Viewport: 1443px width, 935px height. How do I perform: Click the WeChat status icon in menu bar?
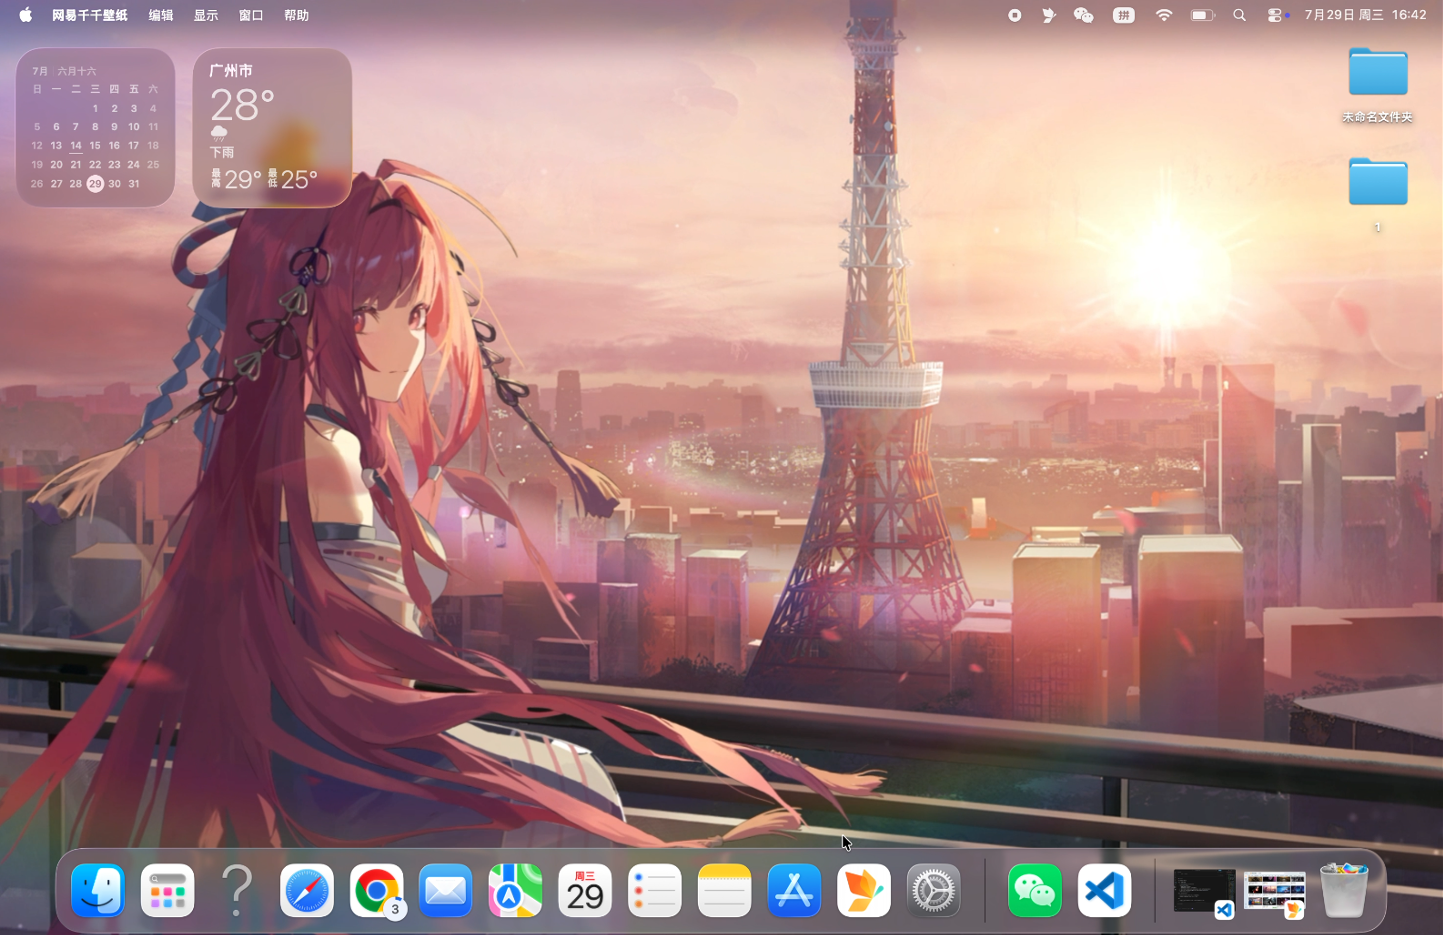[x=1083, y=15]
